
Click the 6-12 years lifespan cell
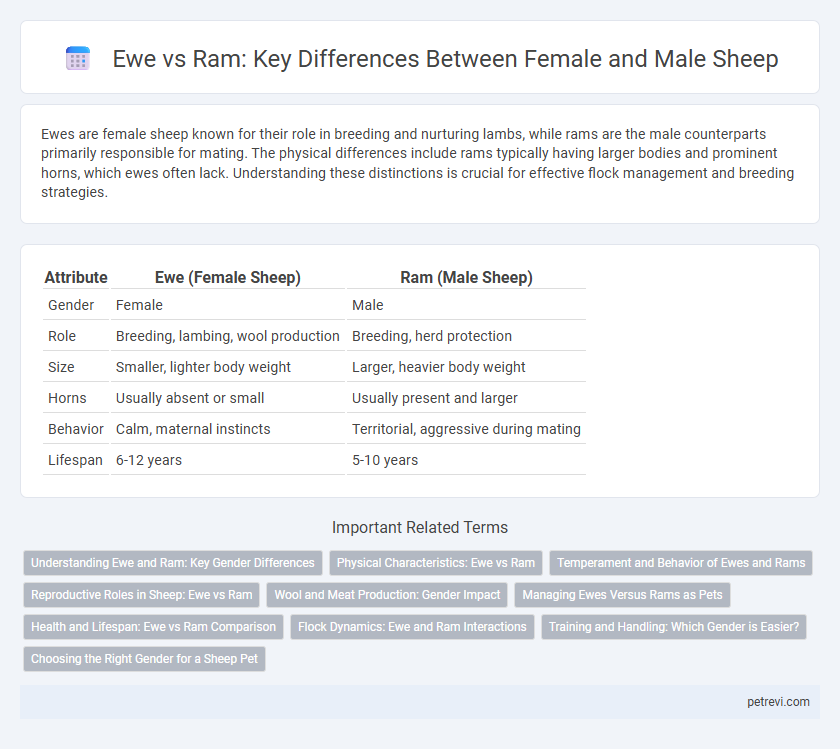coord(228,460)
